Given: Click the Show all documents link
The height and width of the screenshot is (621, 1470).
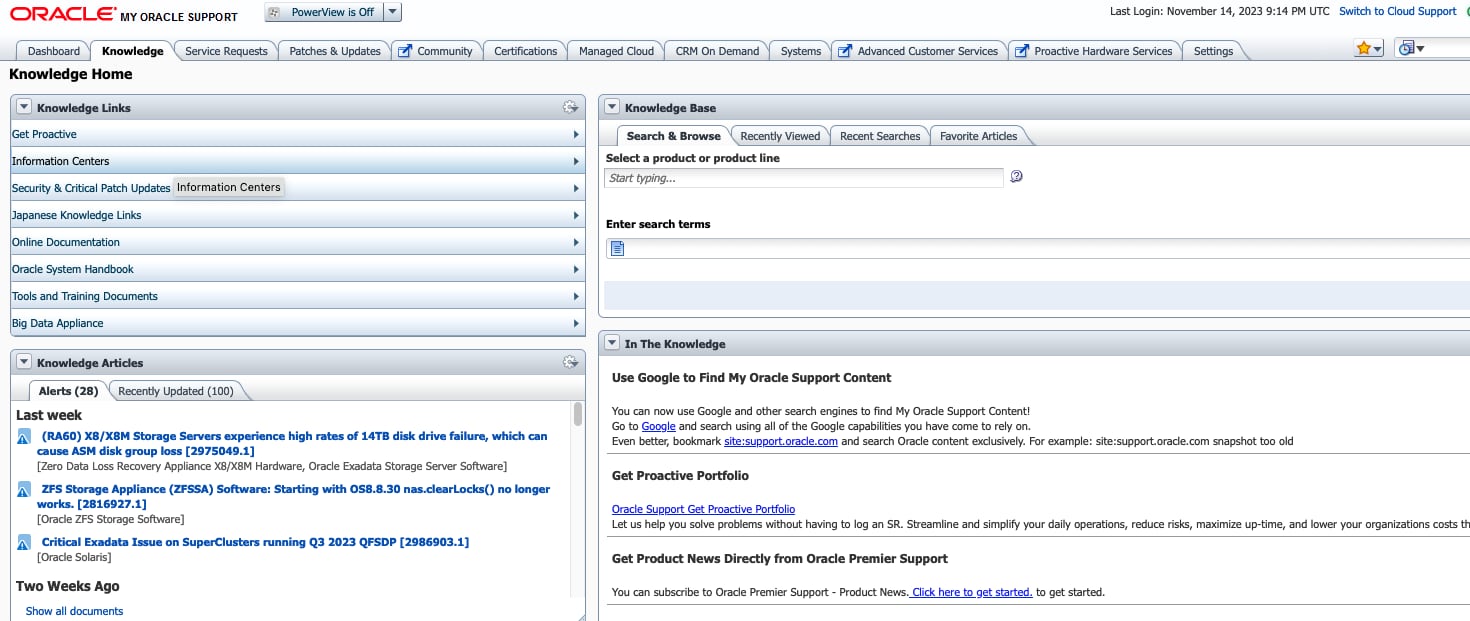Looking at the screenshot, I should click(x=74, y=611).
